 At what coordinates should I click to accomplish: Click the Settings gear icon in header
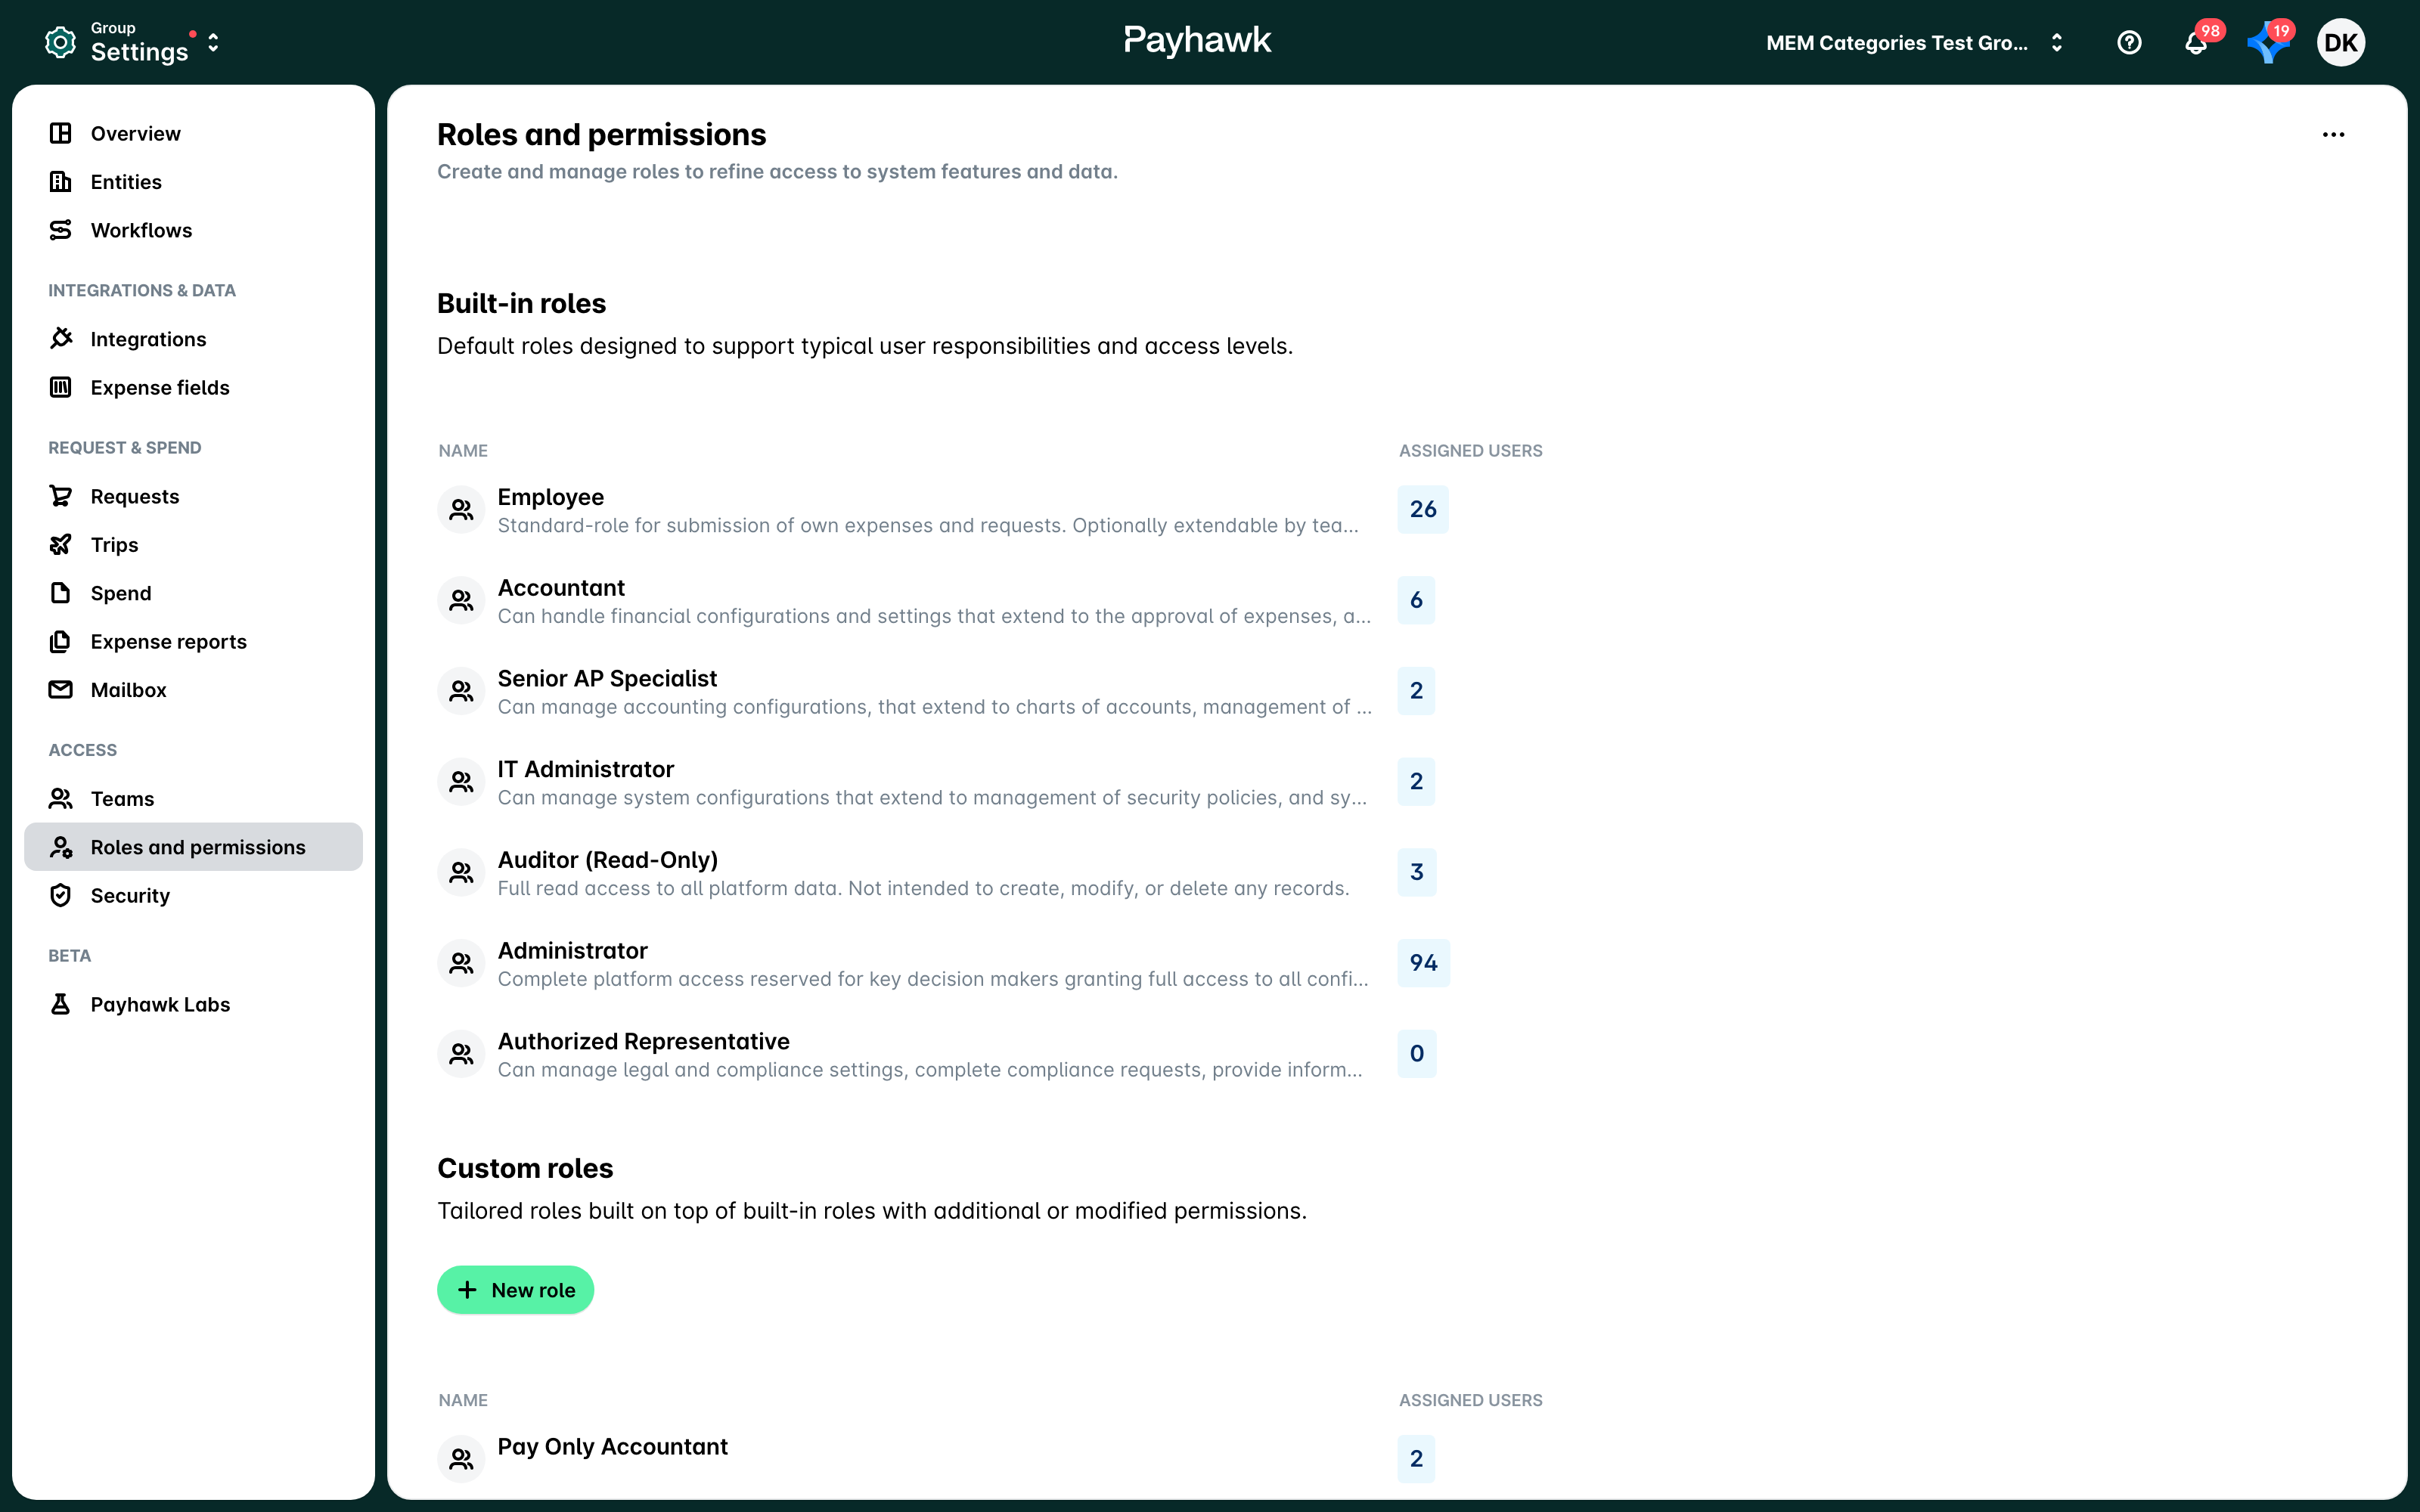click(60, 42)
